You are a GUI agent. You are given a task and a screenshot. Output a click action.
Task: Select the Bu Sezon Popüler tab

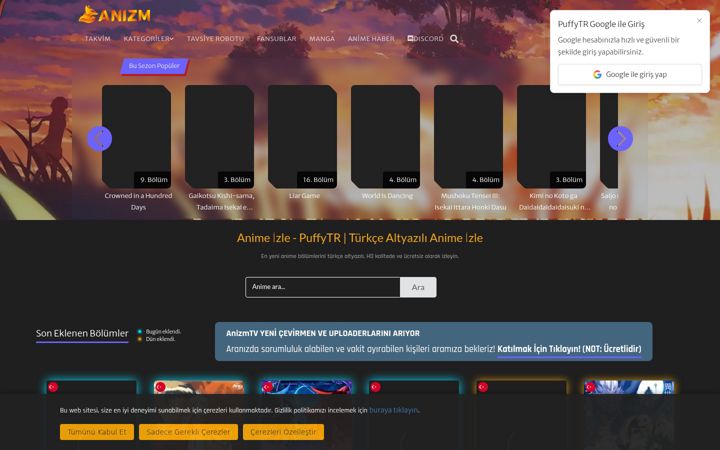pos(154,66)
